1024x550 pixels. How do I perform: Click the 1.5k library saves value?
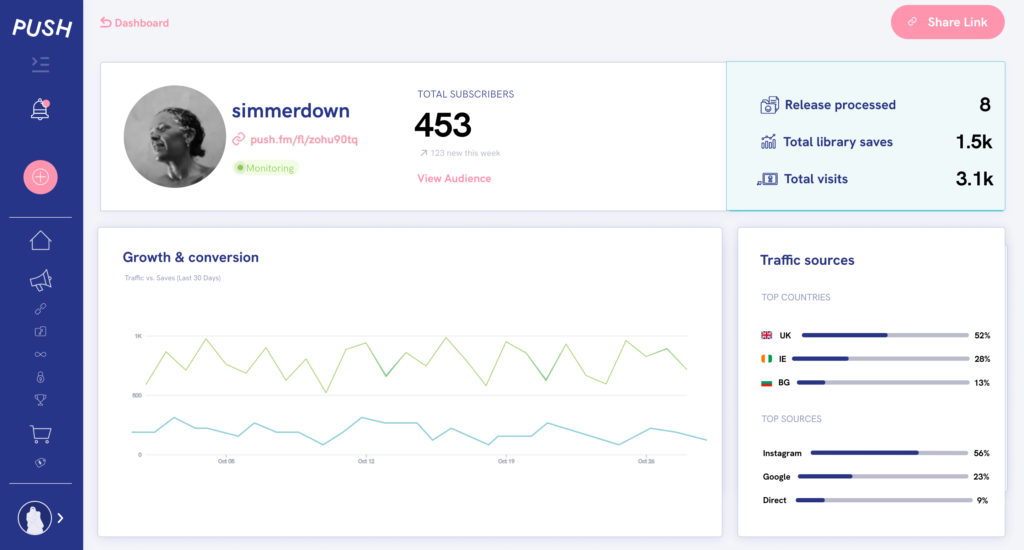point(974,142)
